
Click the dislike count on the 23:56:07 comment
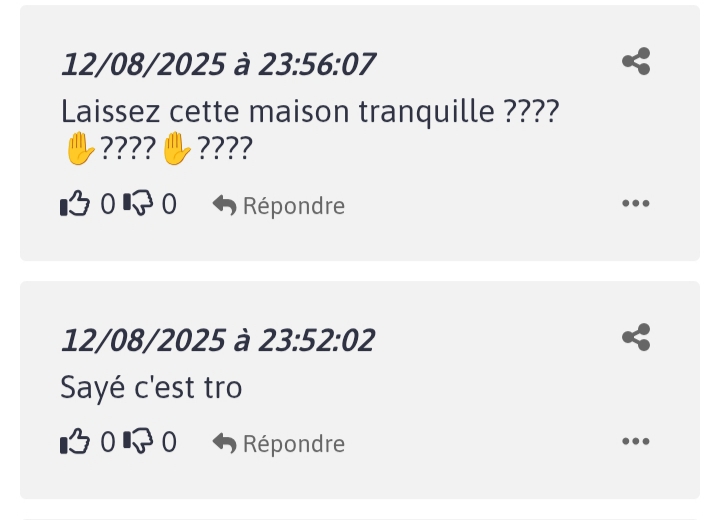pyautogui.click(x=169, y=205)
